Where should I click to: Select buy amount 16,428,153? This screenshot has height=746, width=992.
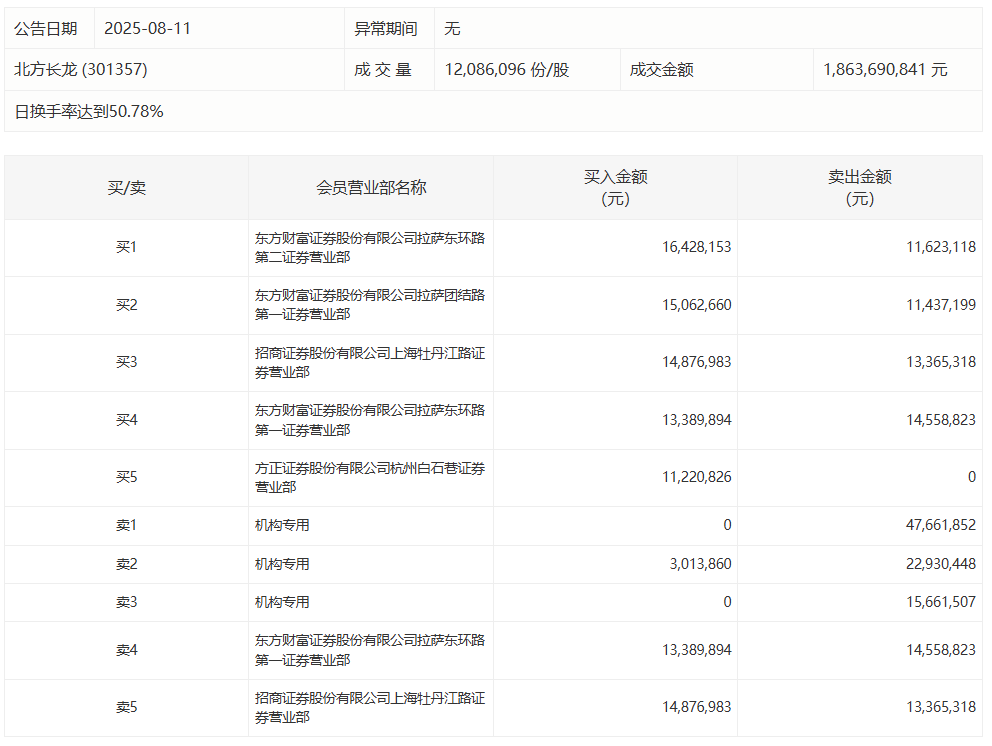(x=697, y=247)
